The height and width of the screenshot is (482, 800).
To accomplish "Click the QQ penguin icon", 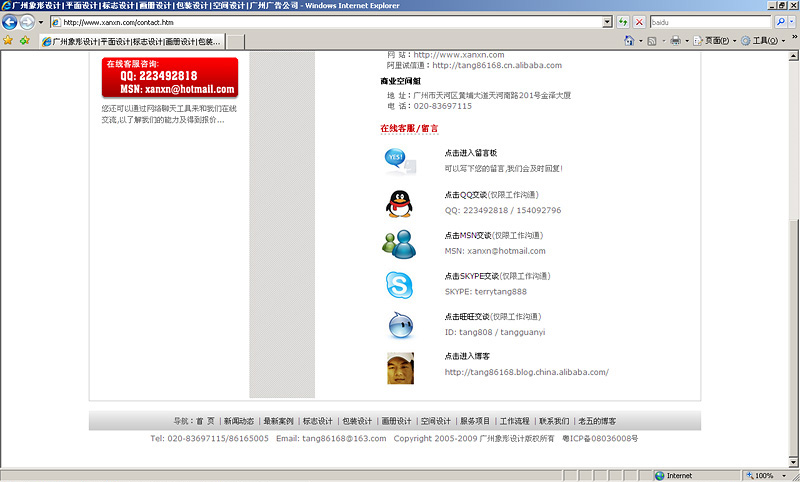I will click(399, 204).
